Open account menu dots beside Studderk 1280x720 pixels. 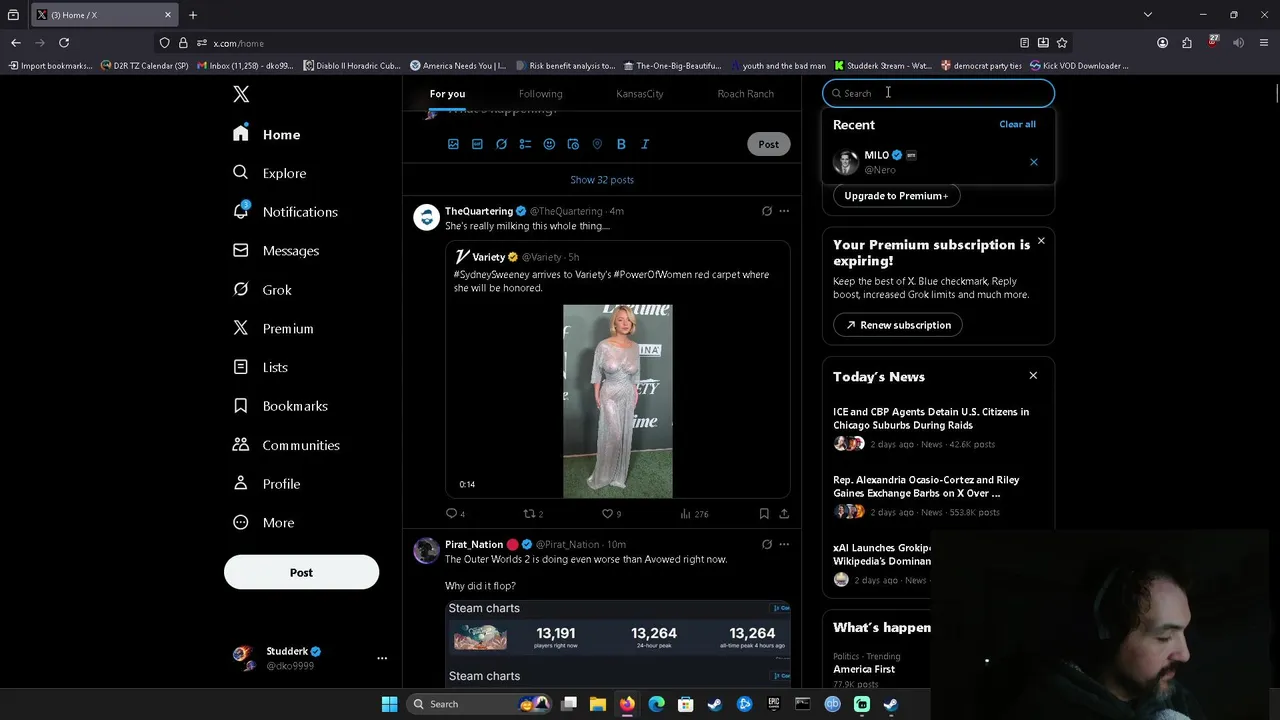point(382,658)
